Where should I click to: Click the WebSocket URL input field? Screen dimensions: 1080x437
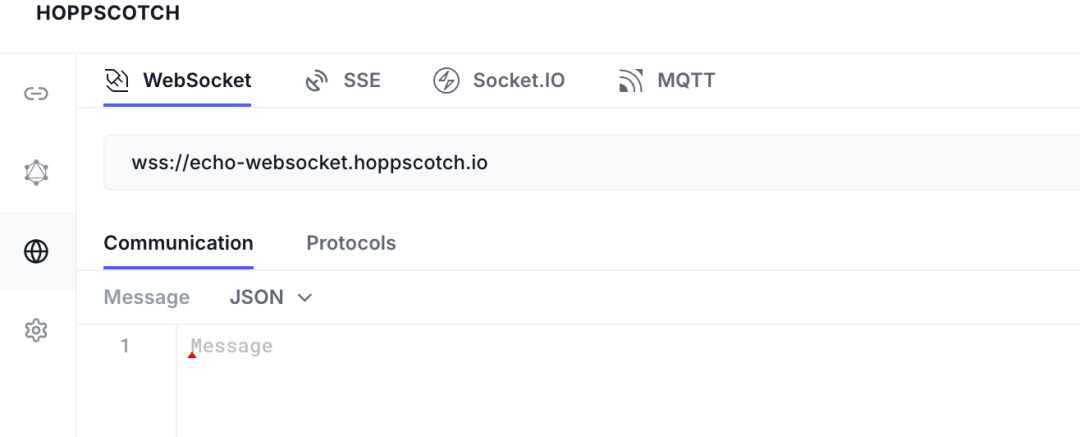pos(590,162)
